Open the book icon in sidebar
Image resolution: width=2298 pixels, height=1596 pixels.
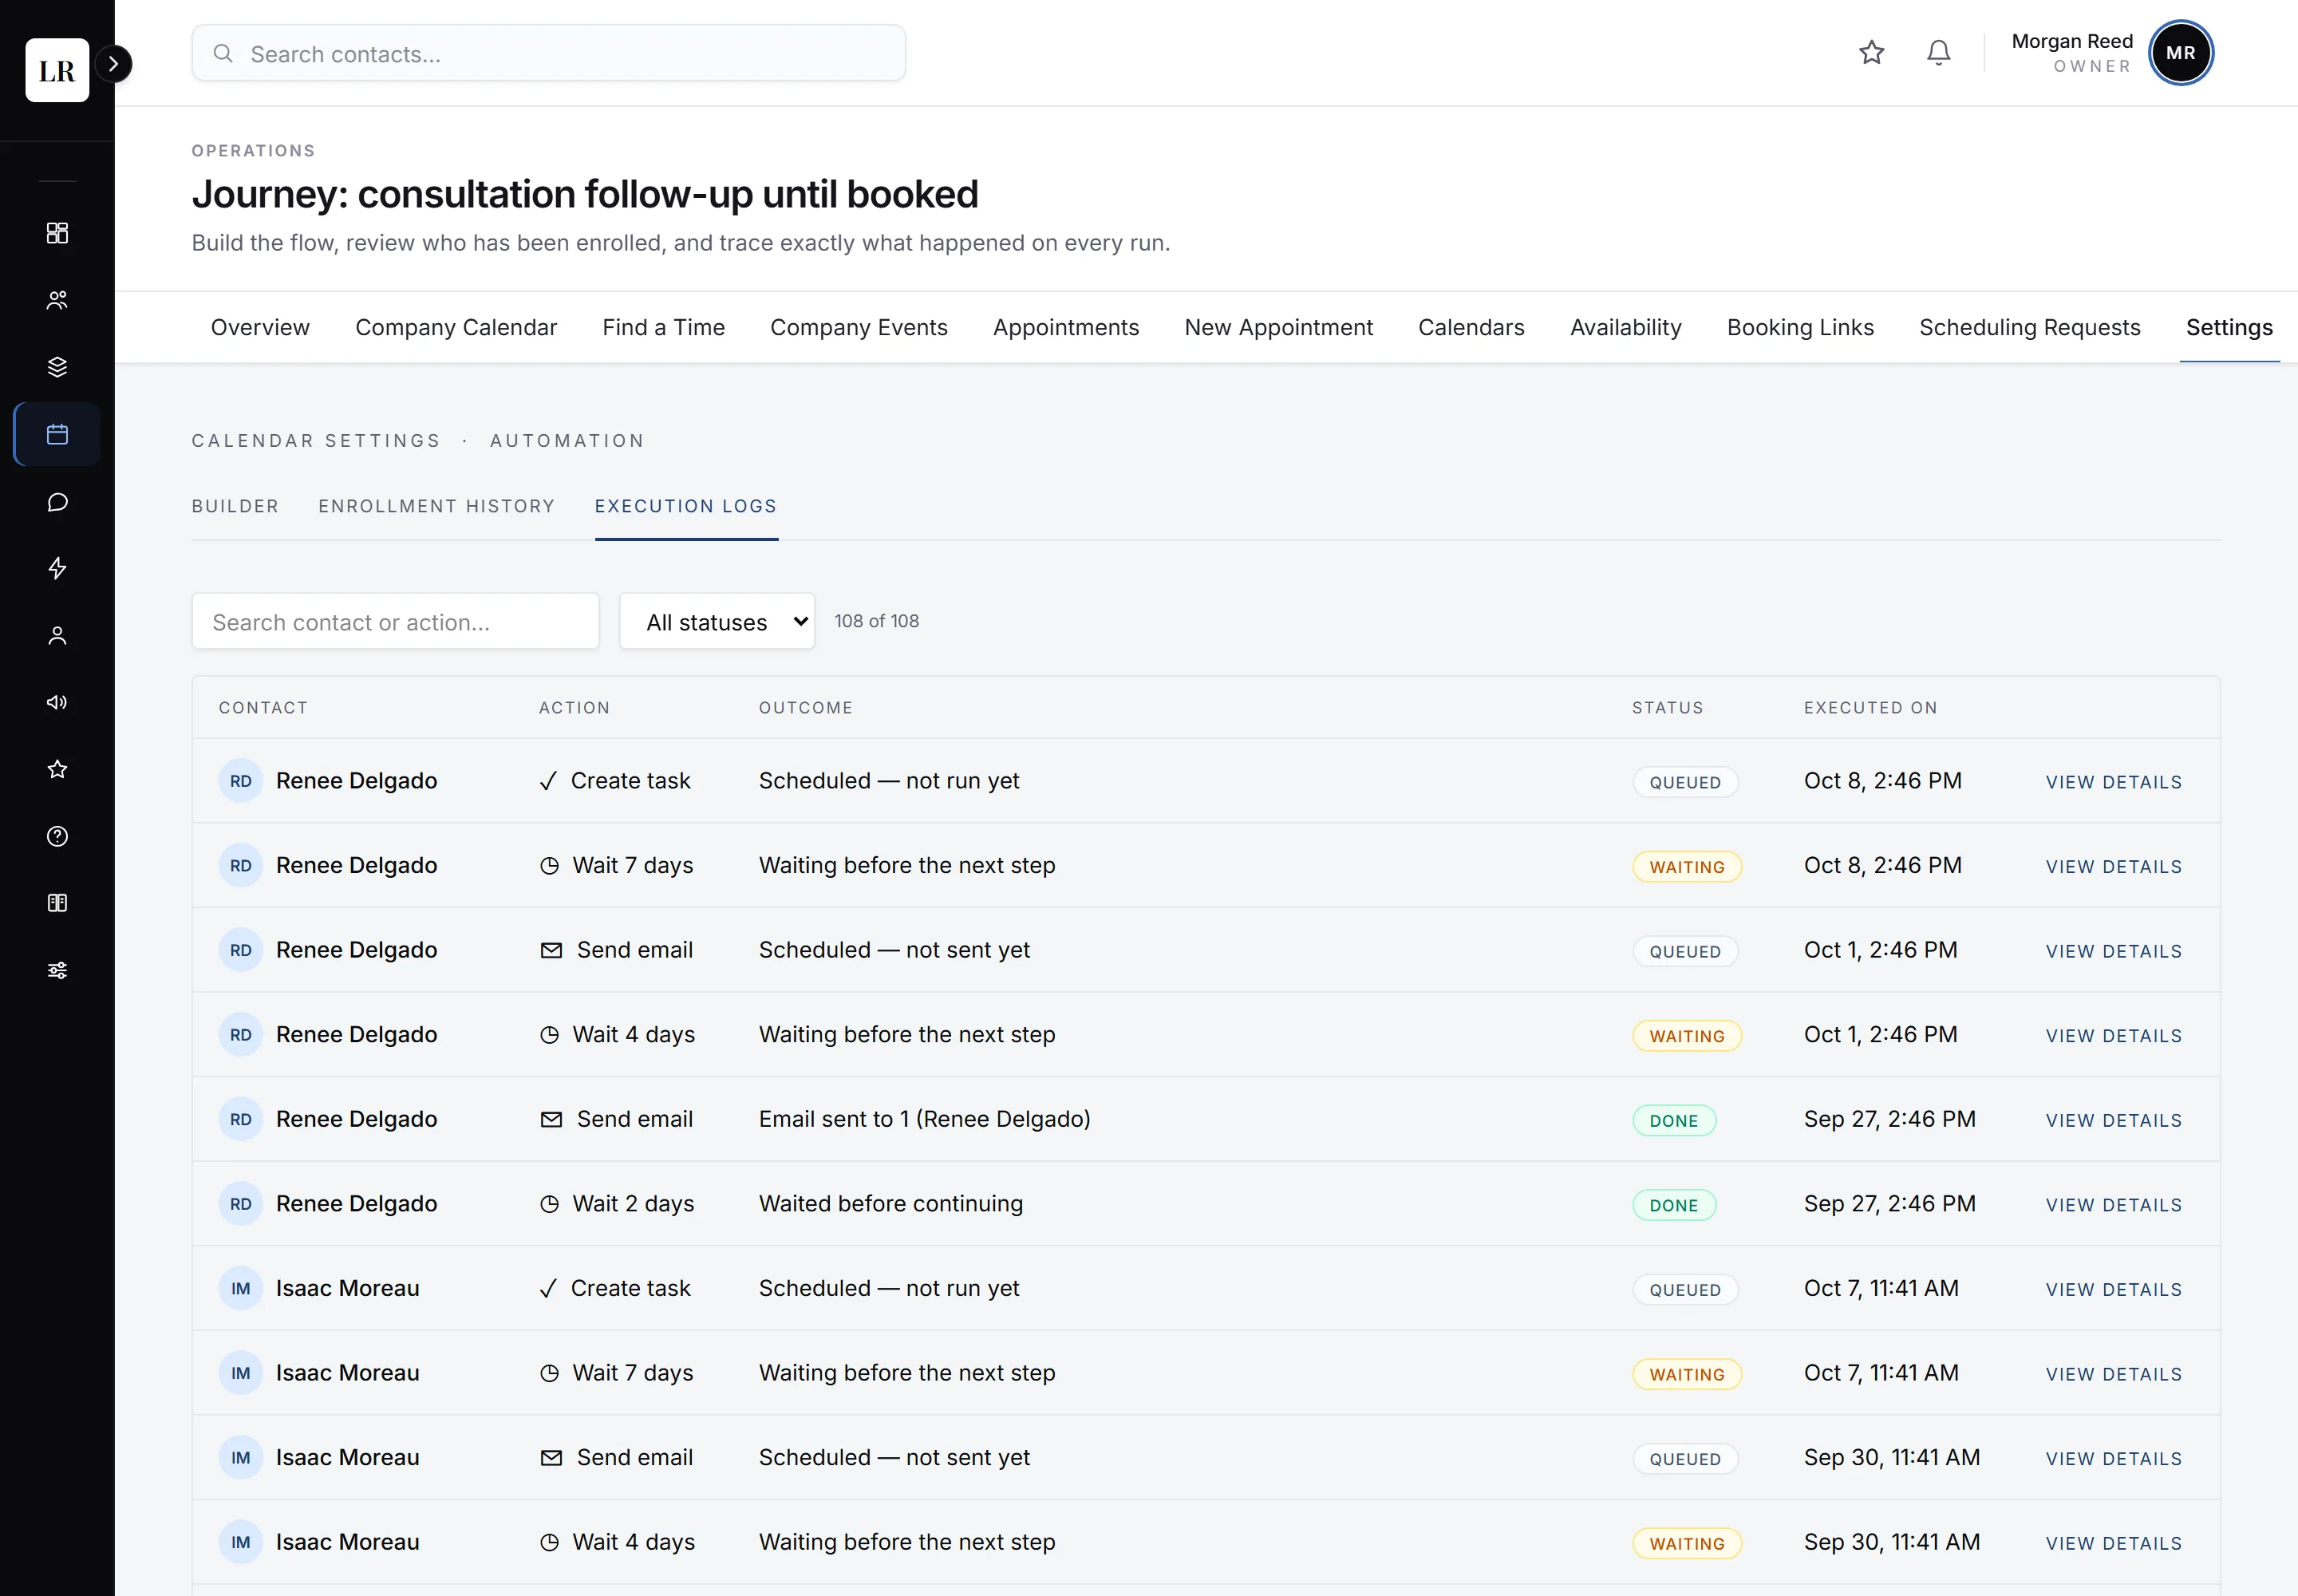(x=57, y=903)
